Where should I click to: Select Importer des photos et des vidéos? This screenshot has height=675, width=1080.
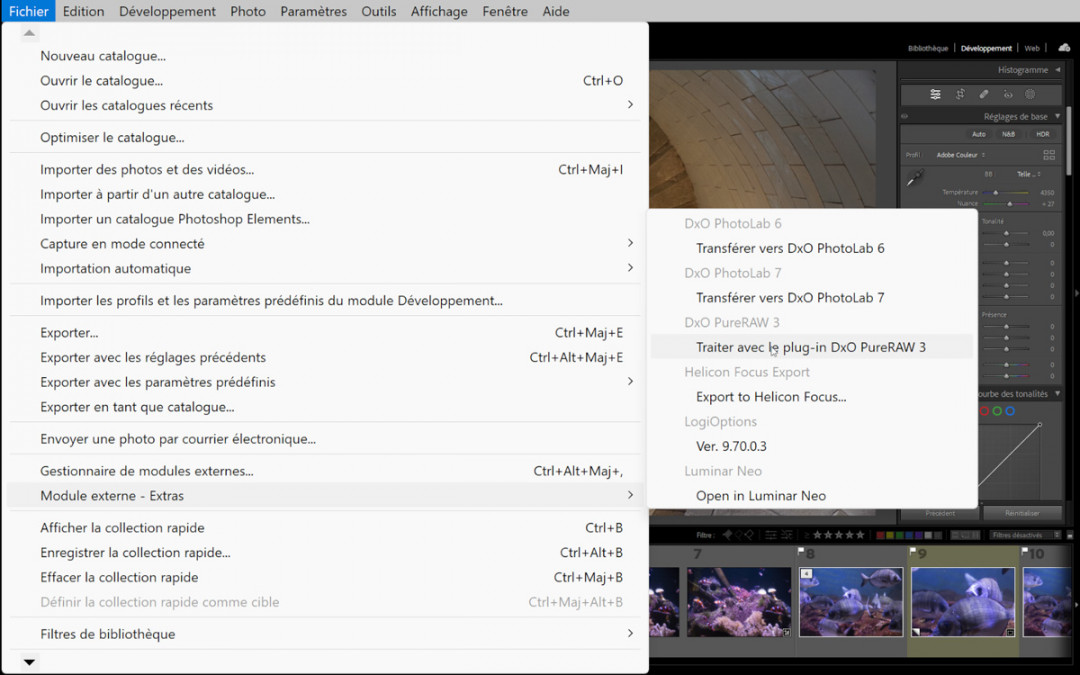click(x=324, y=169)
